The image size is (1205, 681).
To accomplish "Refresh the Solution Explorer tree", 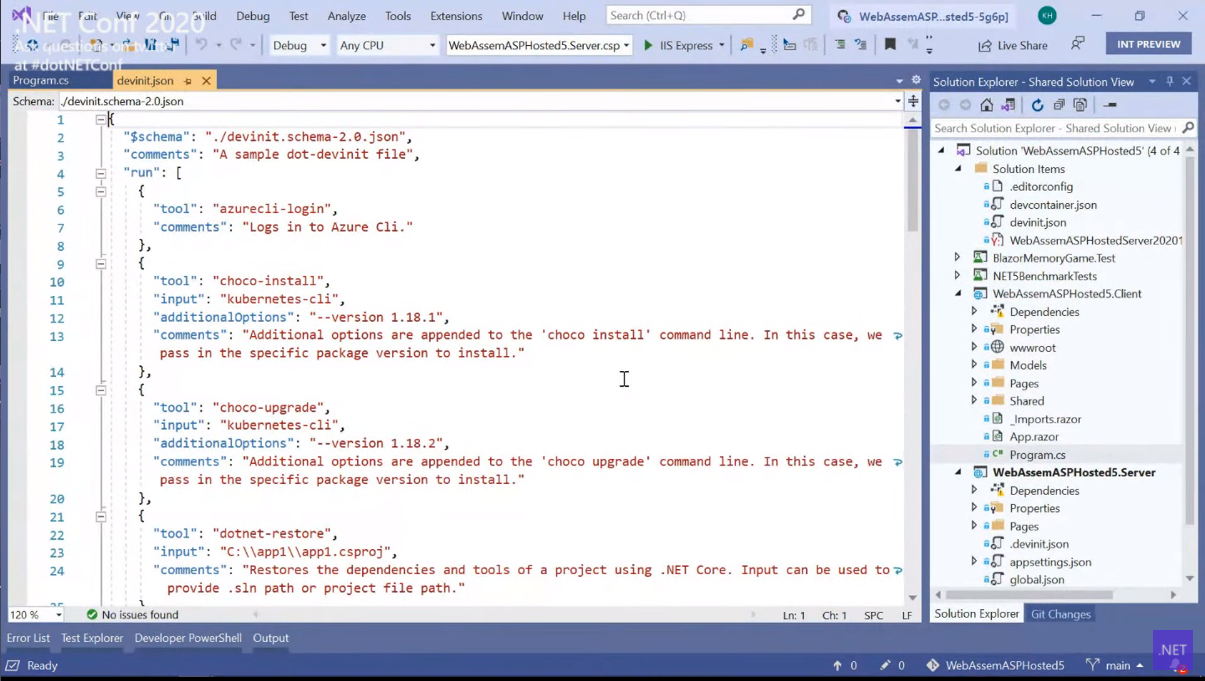I will pyautogui.click(x=1037, y=105).
